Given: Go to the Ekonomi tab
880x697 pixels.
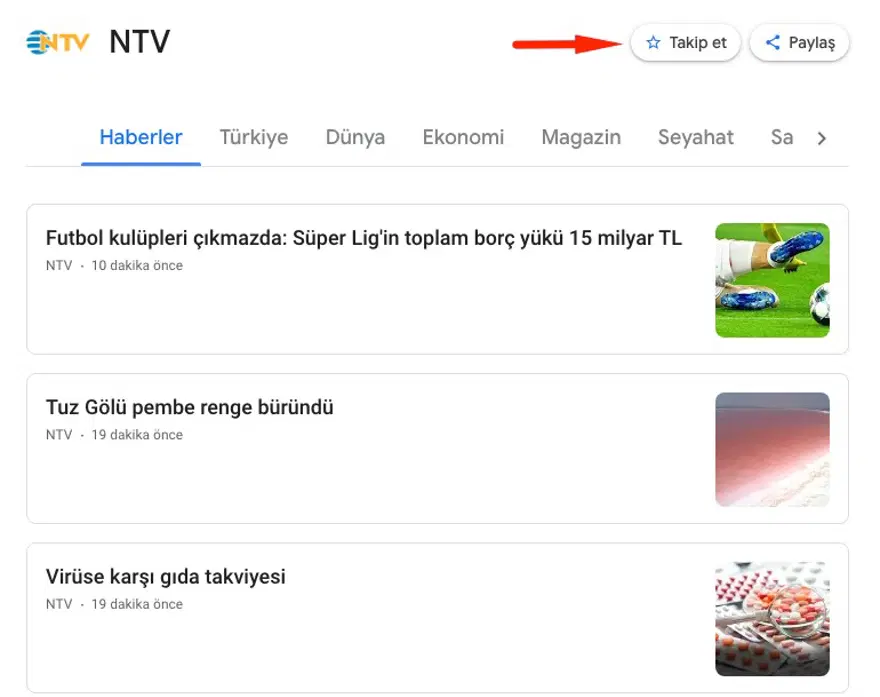Looking at the screenshot, I should coord(463,137).
